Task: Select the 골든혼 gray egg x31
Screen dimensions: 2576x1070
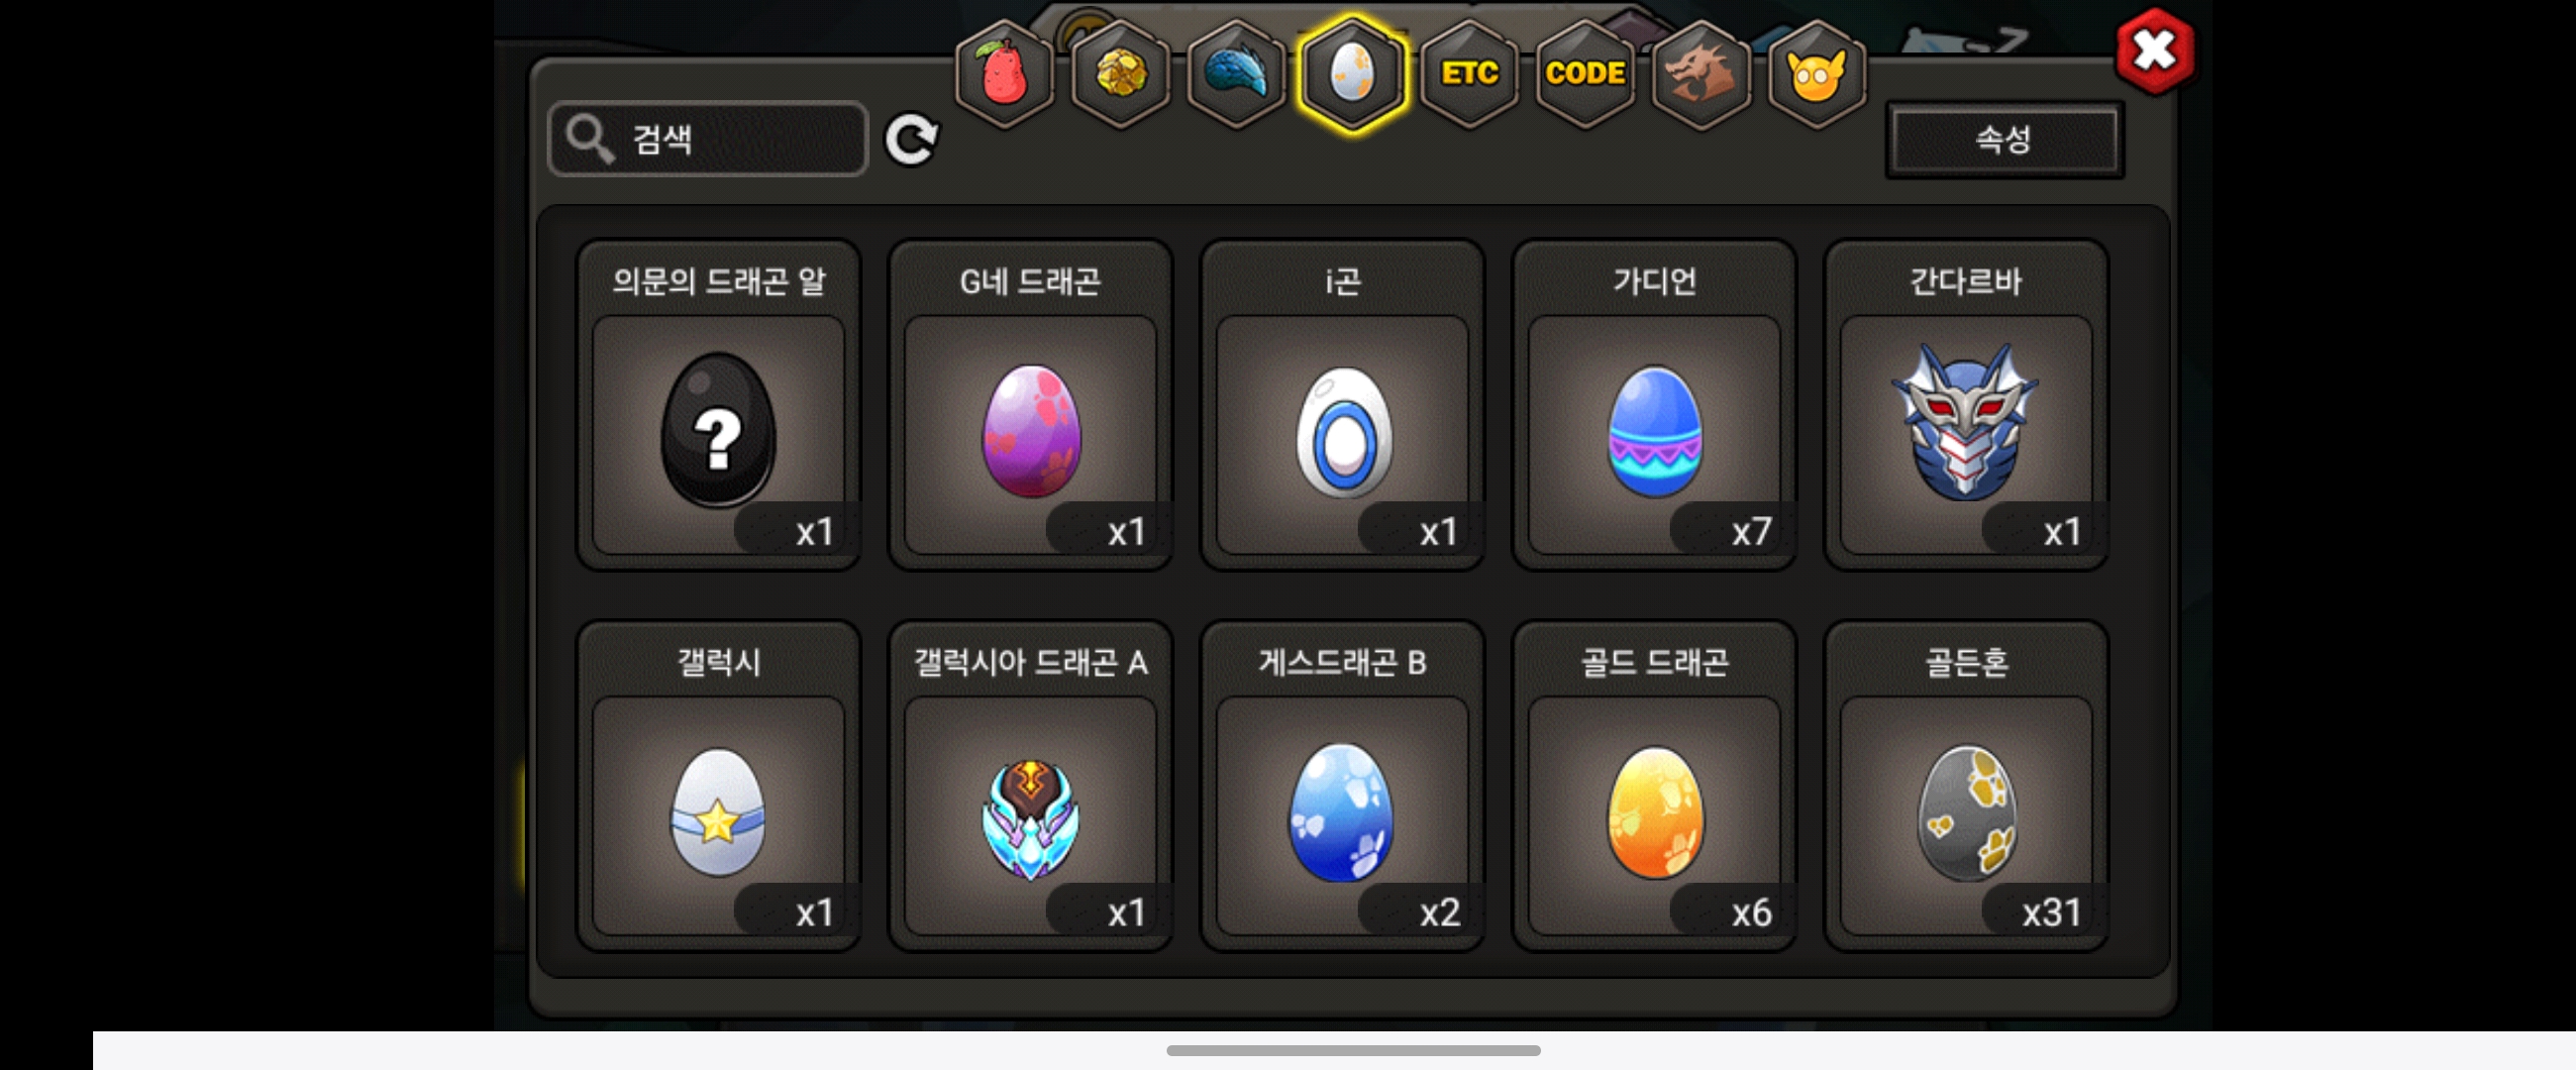Action: pos(1966,786)
